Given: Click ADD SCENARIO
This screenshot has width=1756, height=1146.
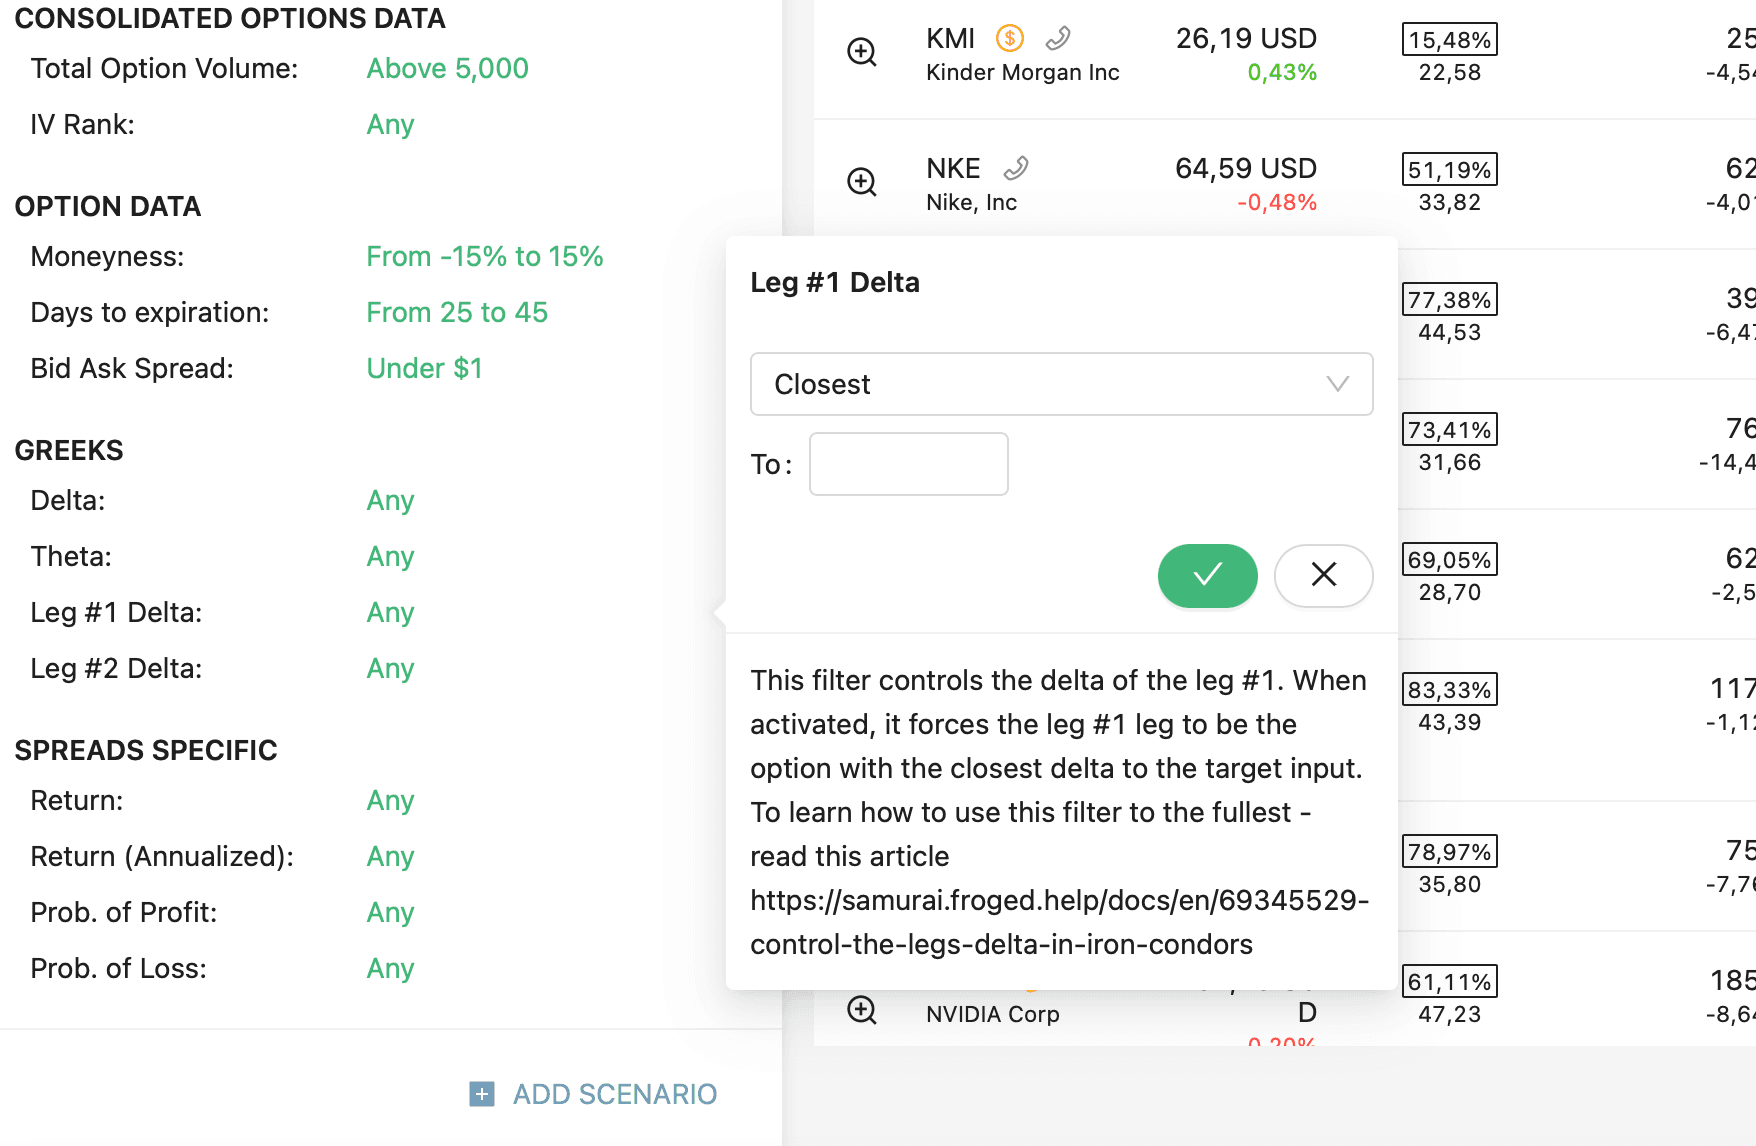Looking at the screenshot, I should [615, 1094].
